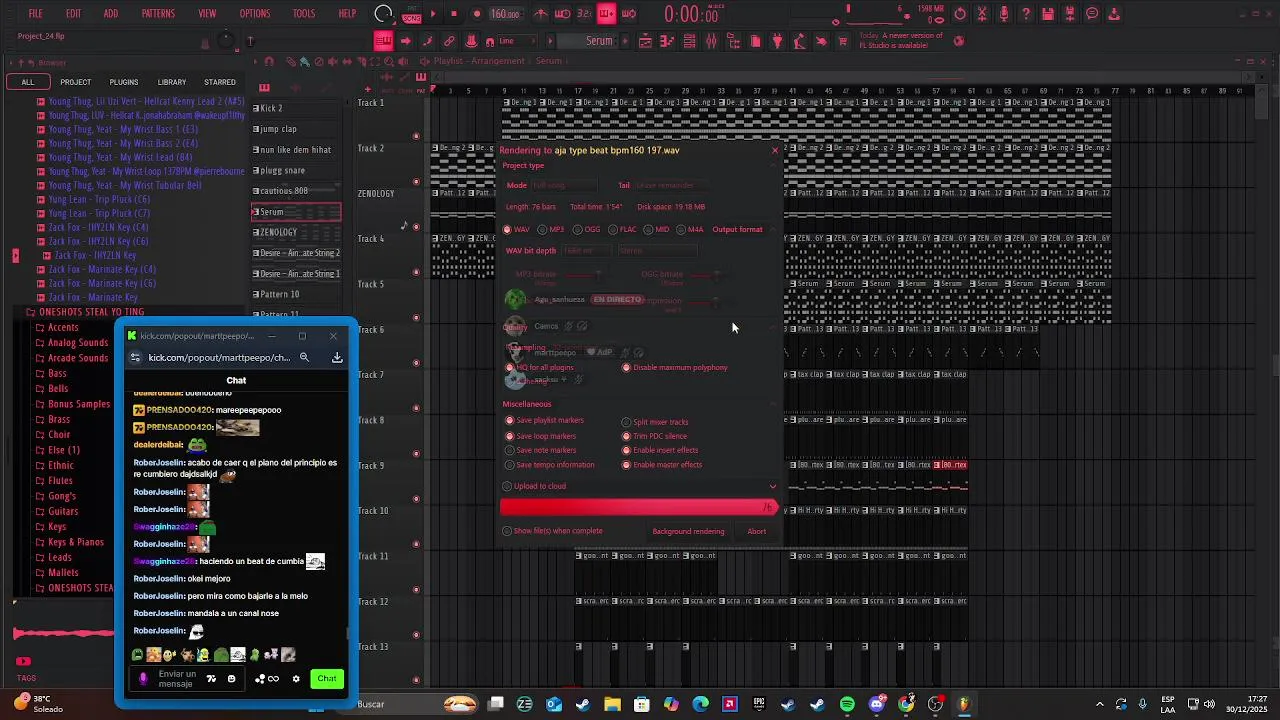This screenshot has width=1280, height=720.
Task: Select the WAV output format radio button
Action: point(508,229)
